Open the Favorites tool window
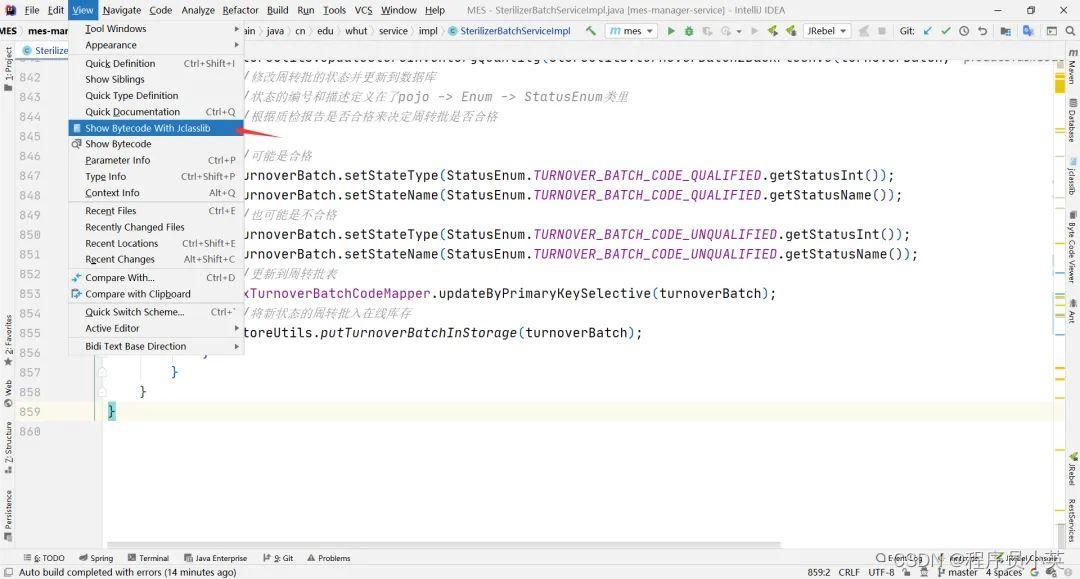1080x579 pixels. point(8,340)
